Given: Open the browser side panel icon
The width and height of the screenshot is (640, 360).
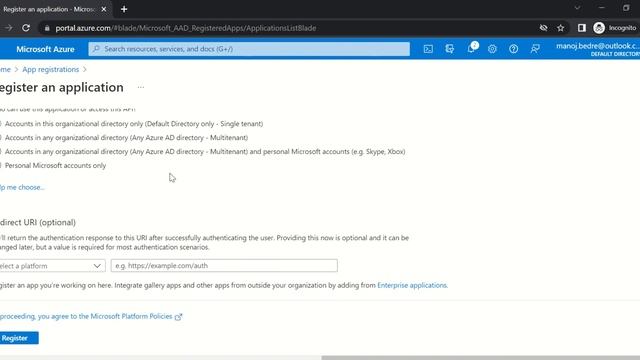Looking at the screenshot, I should point(582,28).
